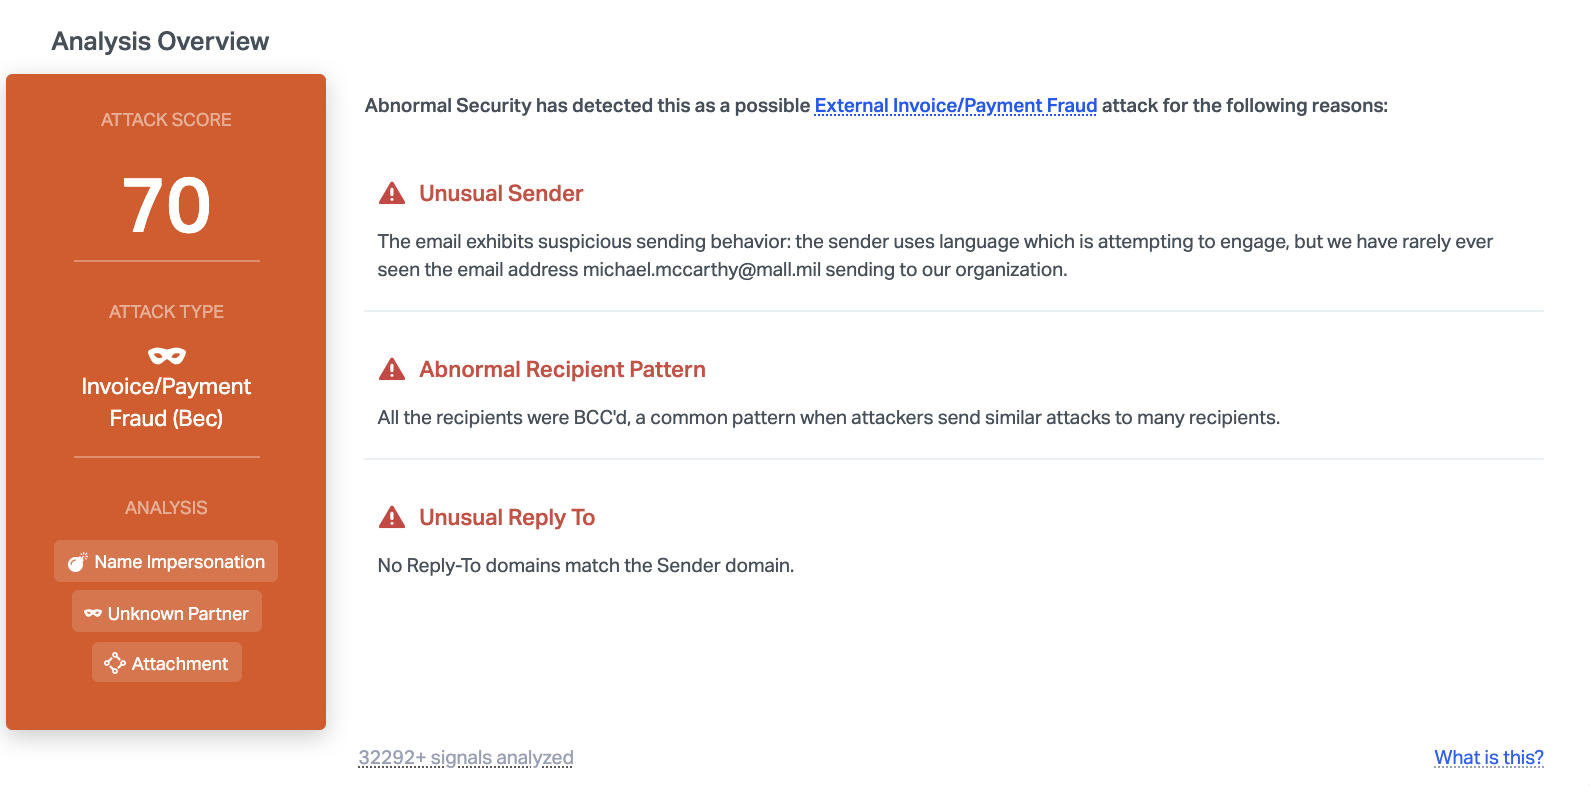Click the warning triangle next to Abnormal Recipient Pattern
1590x786 pixels.
392,369
